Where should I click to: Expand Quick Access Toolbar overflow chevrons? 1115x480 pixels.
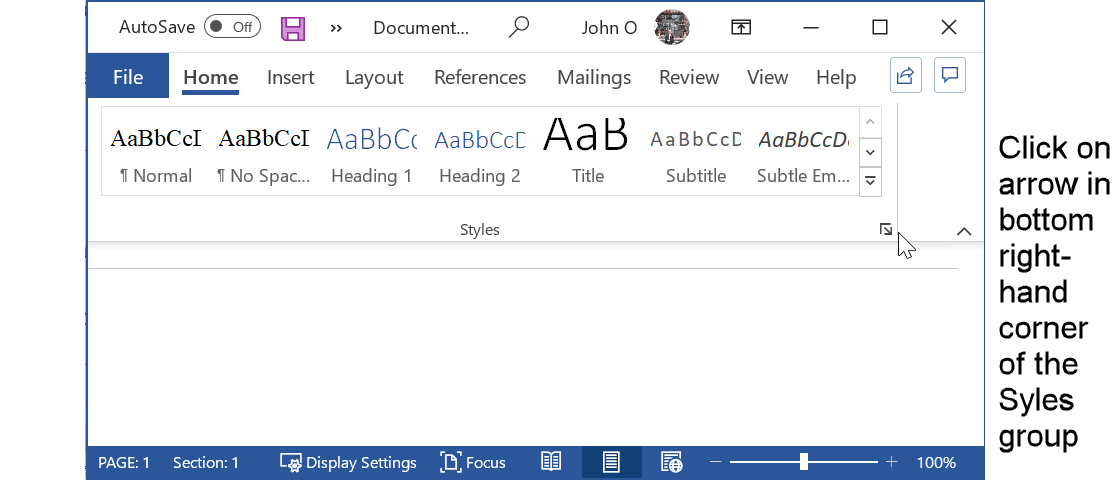point(336,28)
